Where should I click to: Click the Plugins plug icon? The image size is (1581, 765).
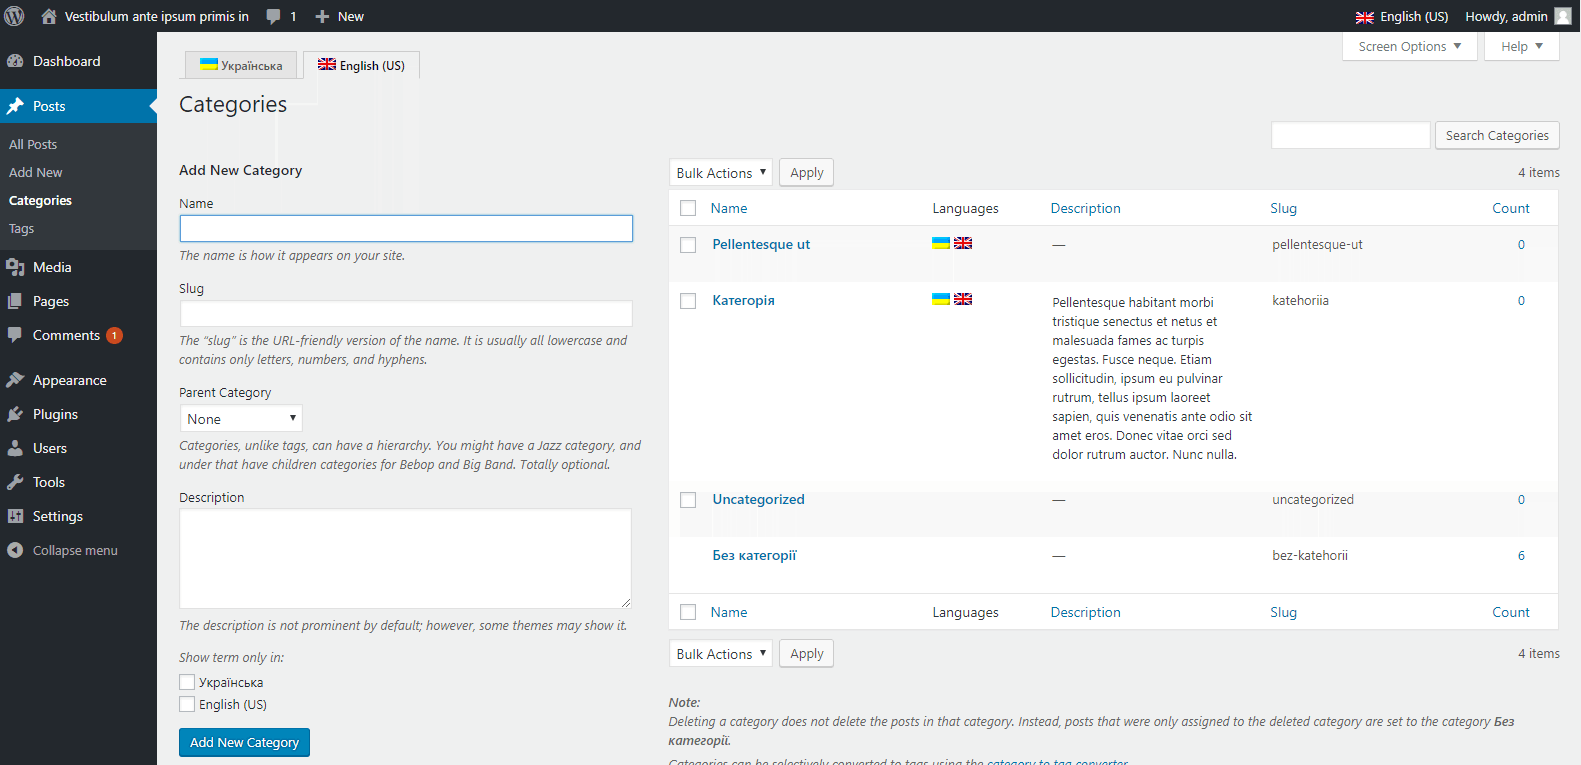point(15,414)
